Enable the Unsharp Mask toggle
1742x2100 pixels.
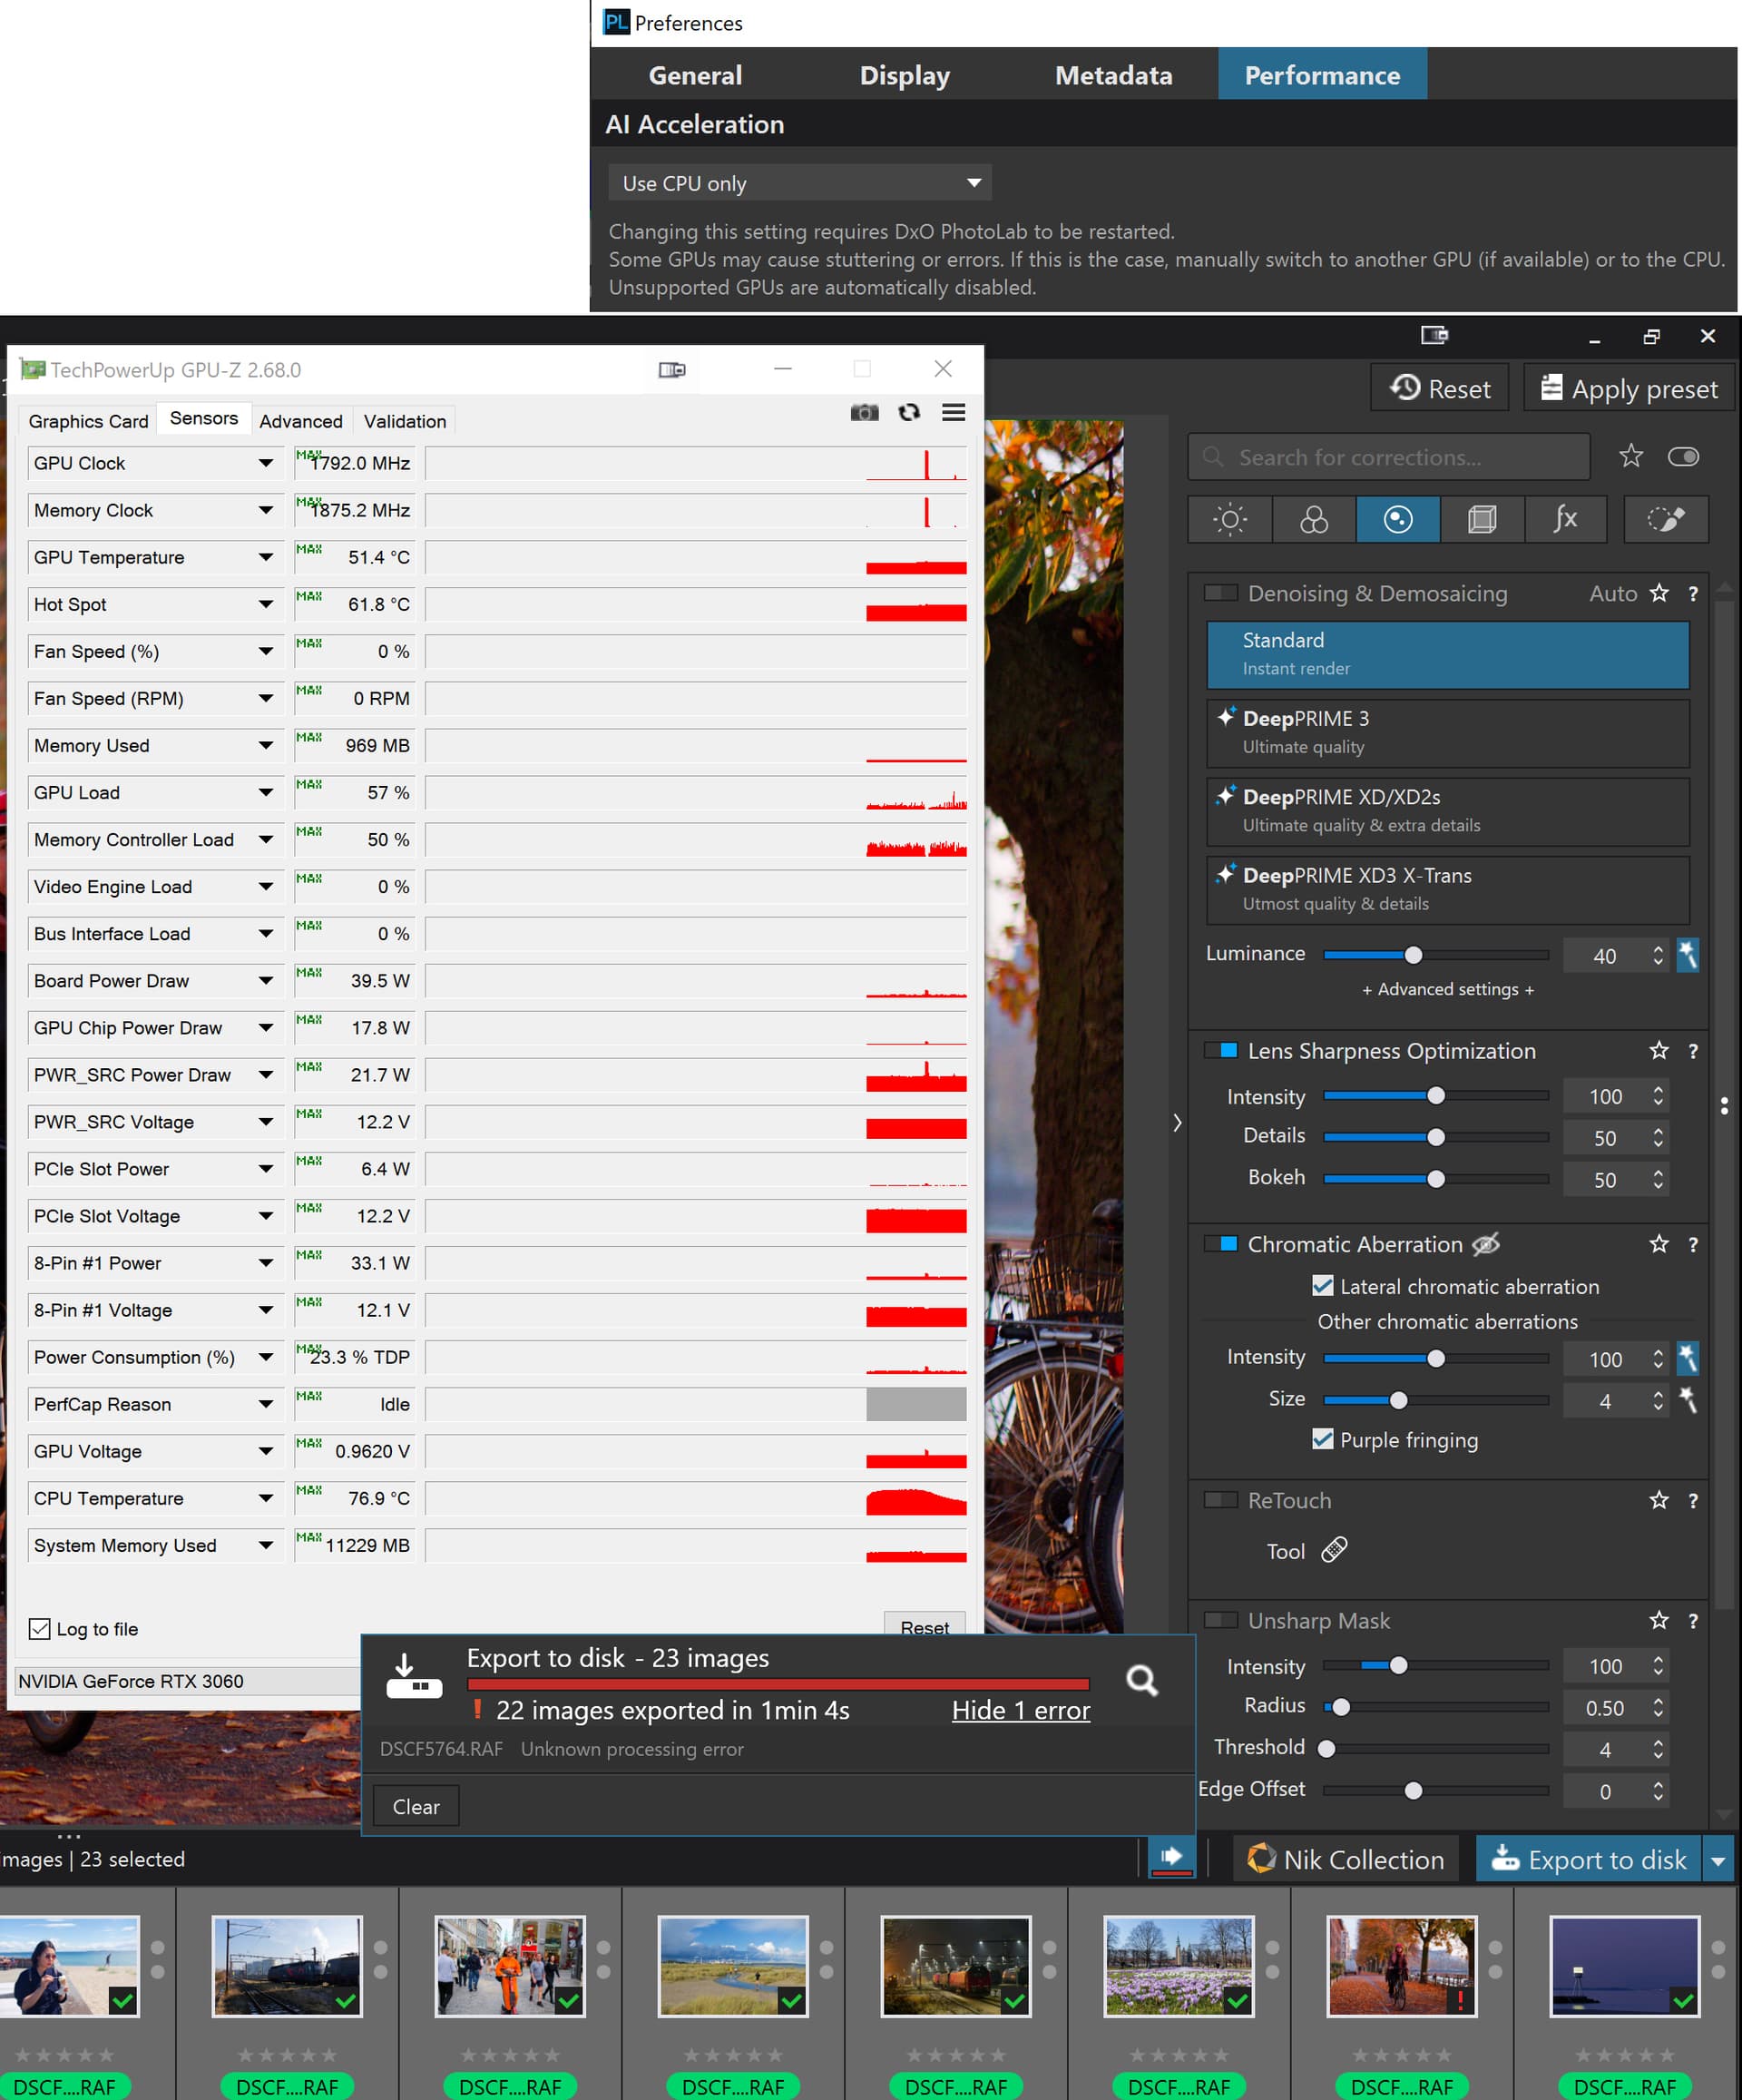tap(1220, 1620)
